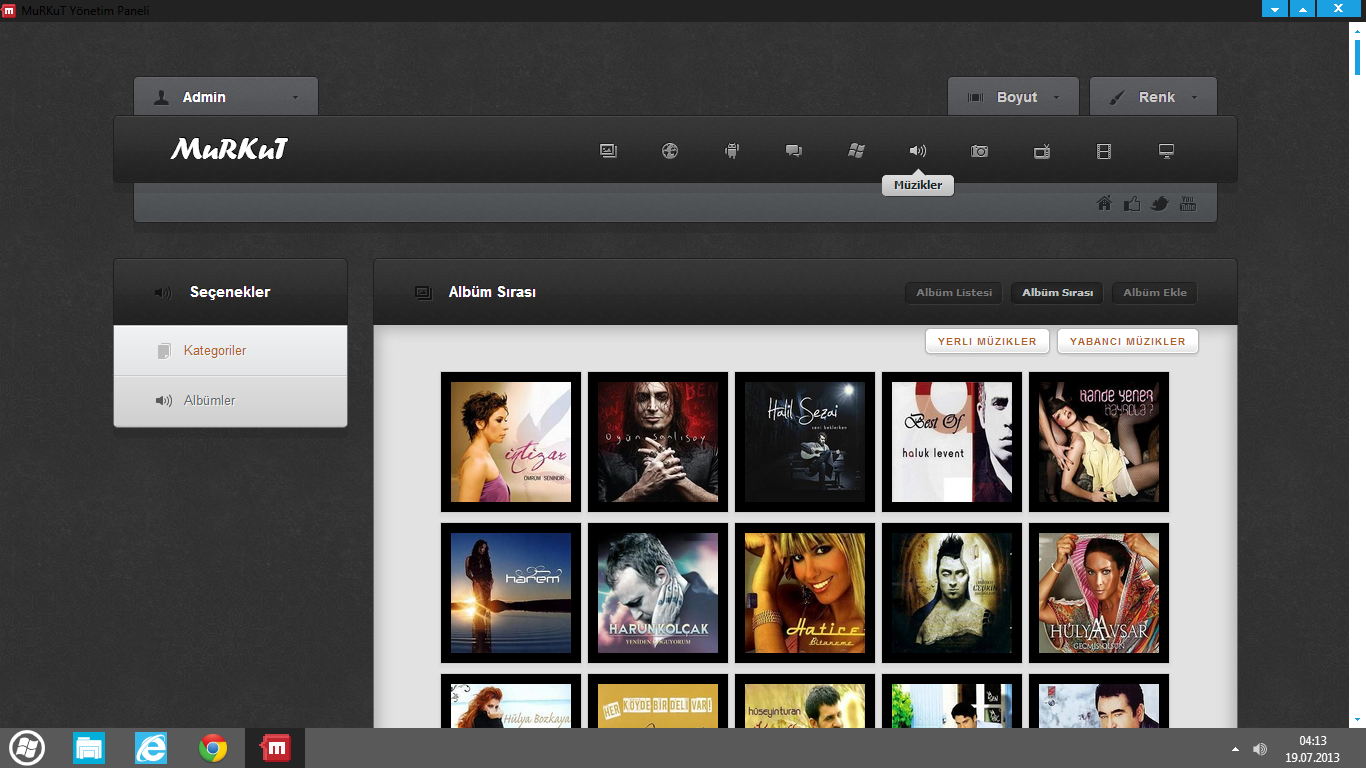Click the Yabancı Müzikler button
The image size is (1366, 768).
click(1127, 341)
